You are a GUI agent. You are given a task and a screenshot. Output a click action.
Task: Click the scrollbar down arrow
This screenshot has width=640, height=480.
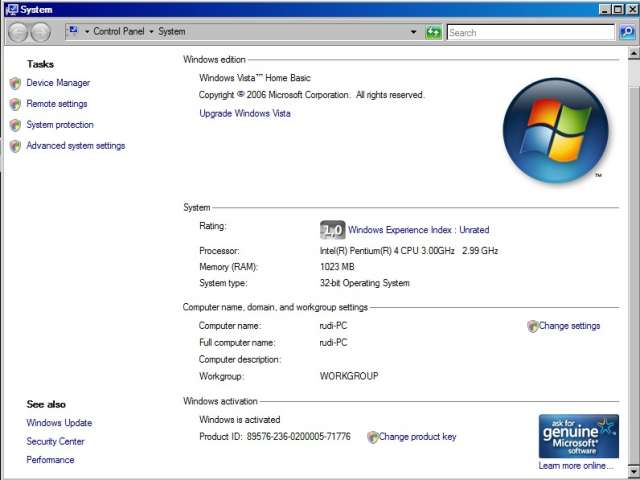(x=633, y=472)
